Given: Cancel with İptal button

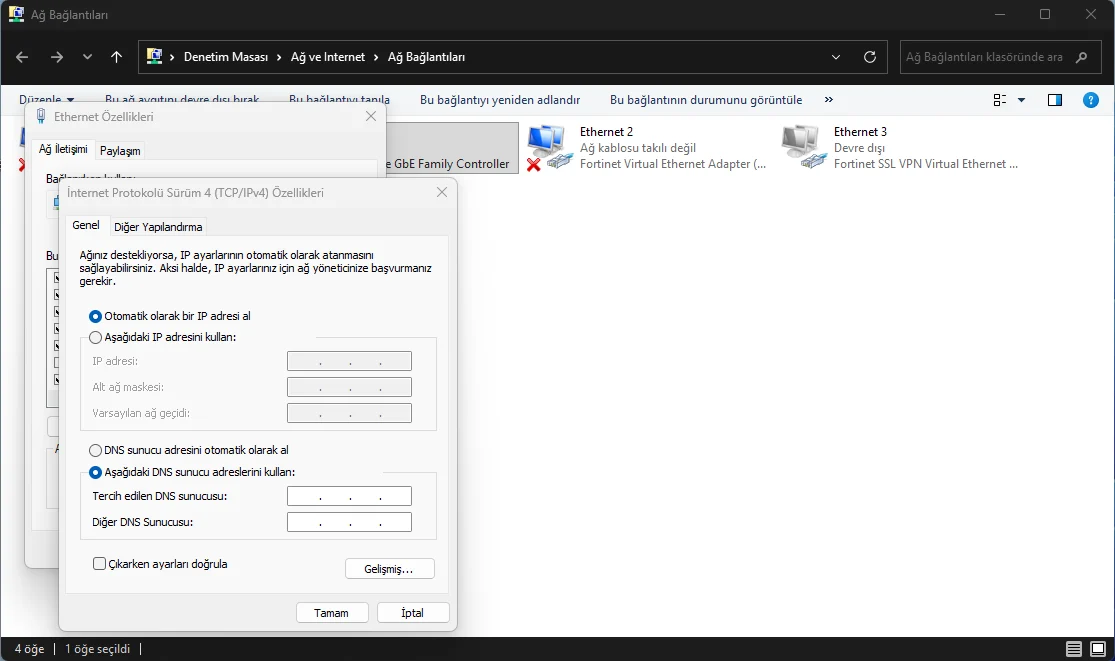Looking at the screenshot, I should 413,613.
